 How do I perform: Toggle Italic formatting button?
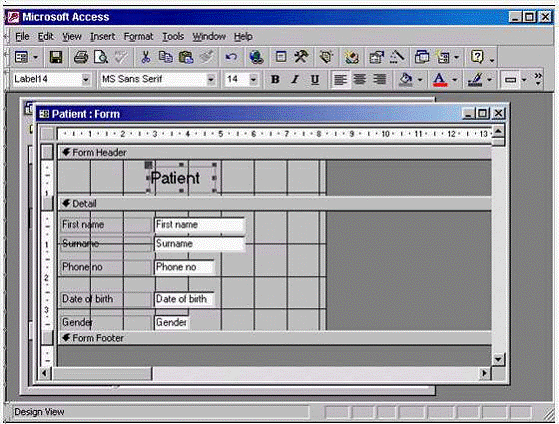pos(295,79)
